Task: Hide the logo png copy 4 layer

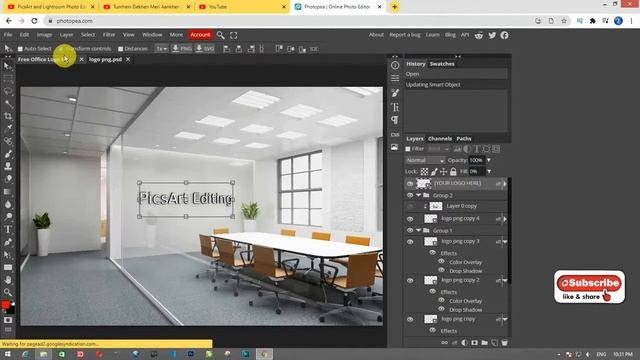Action: 410,219
